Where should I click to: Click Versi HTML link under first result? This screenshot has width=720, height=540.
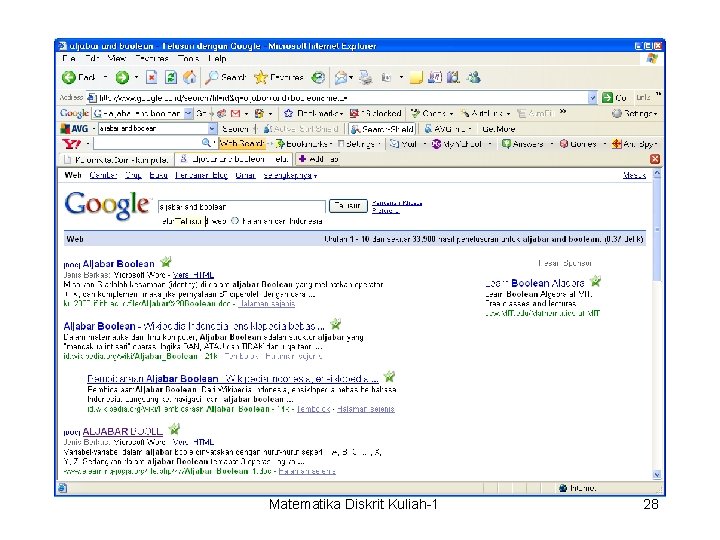(x=193, y=275)
